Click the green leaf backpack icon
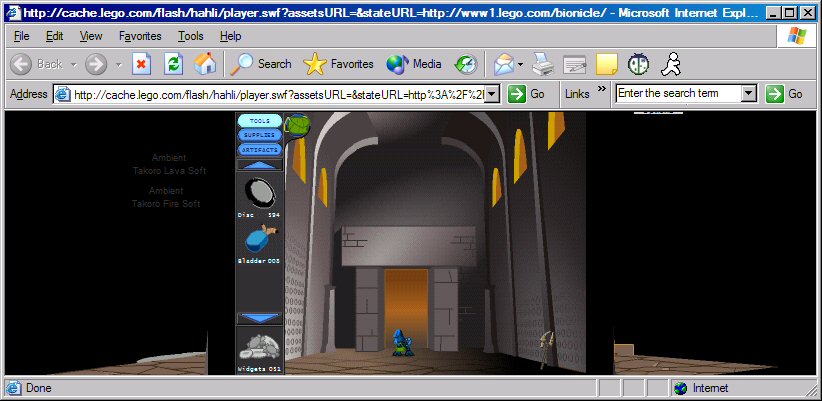The height and width of the screenshot is (401, 822). (298, 125)
